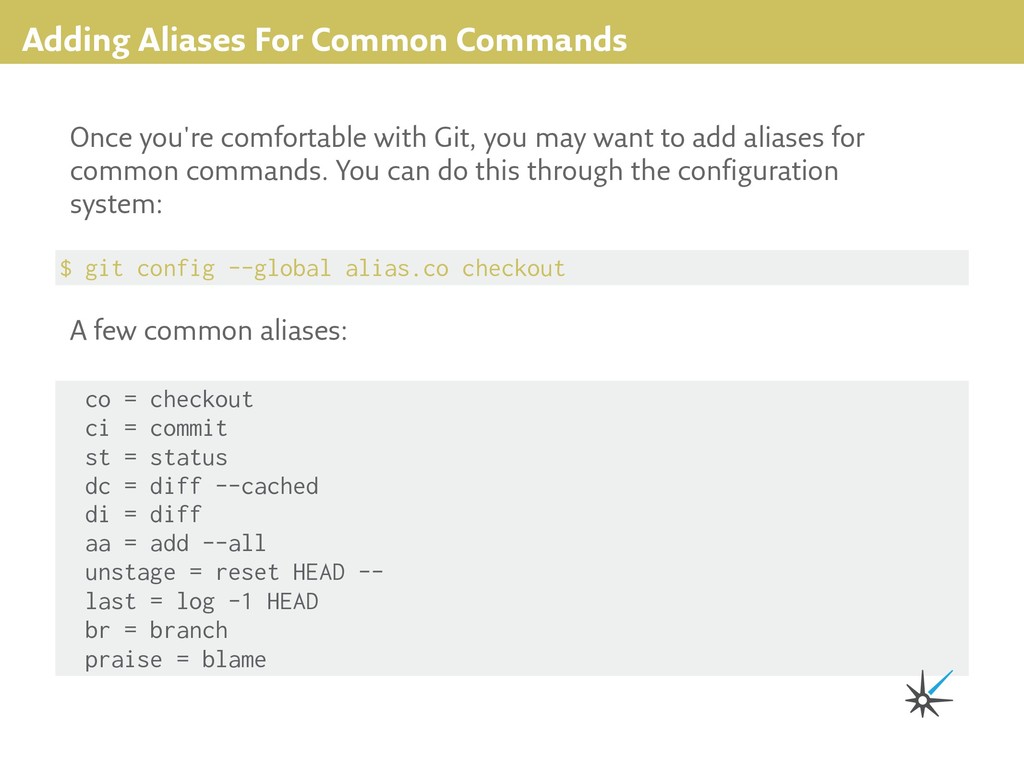Click the "co = checkout" alias line
1024x768 pixels.
click(x=169, y=400)
